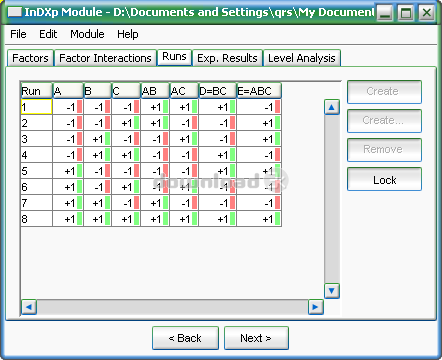This screenshot has width=442, height=360.
Task: Toggle factor A level cell in run 1
Action: [x=68, y=107]
